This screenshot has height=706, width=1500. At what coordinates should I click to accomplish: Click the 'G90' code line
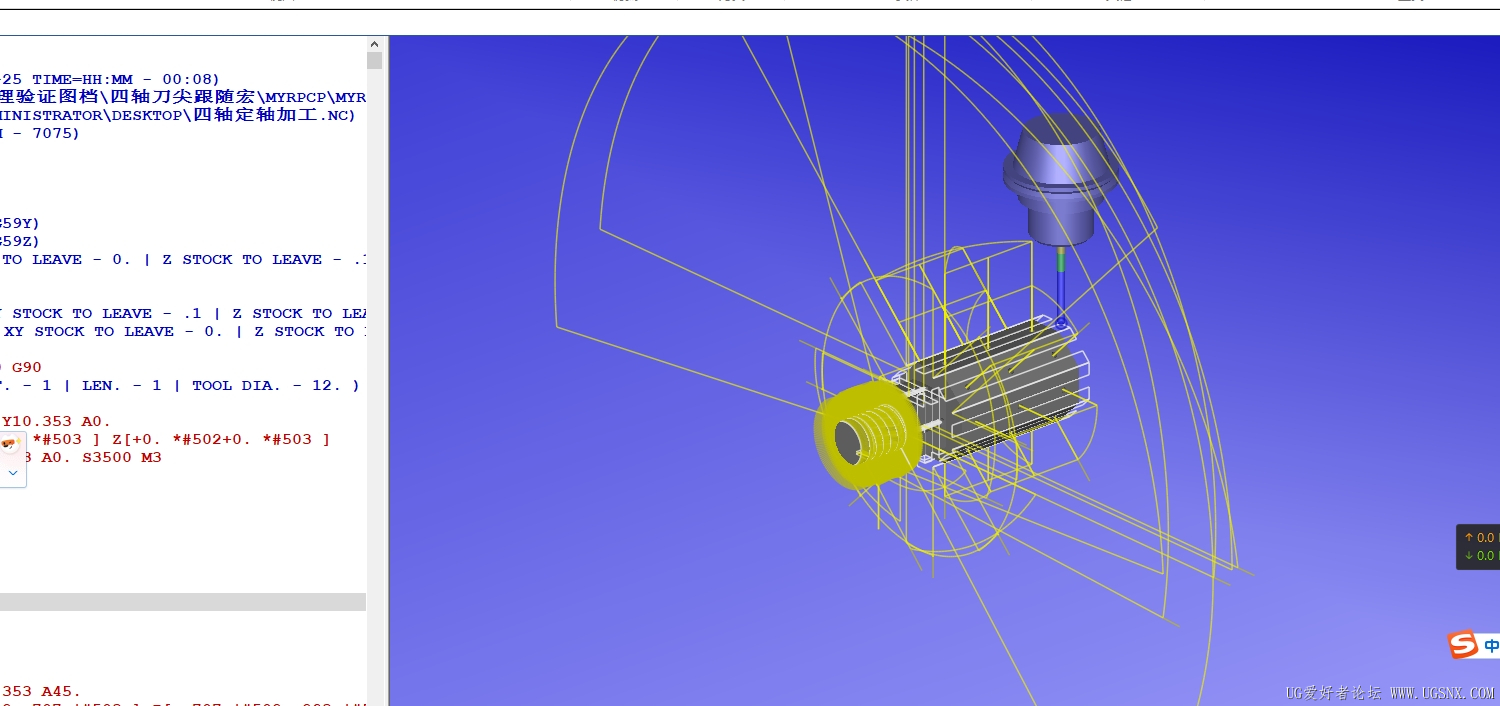(21, 367)
